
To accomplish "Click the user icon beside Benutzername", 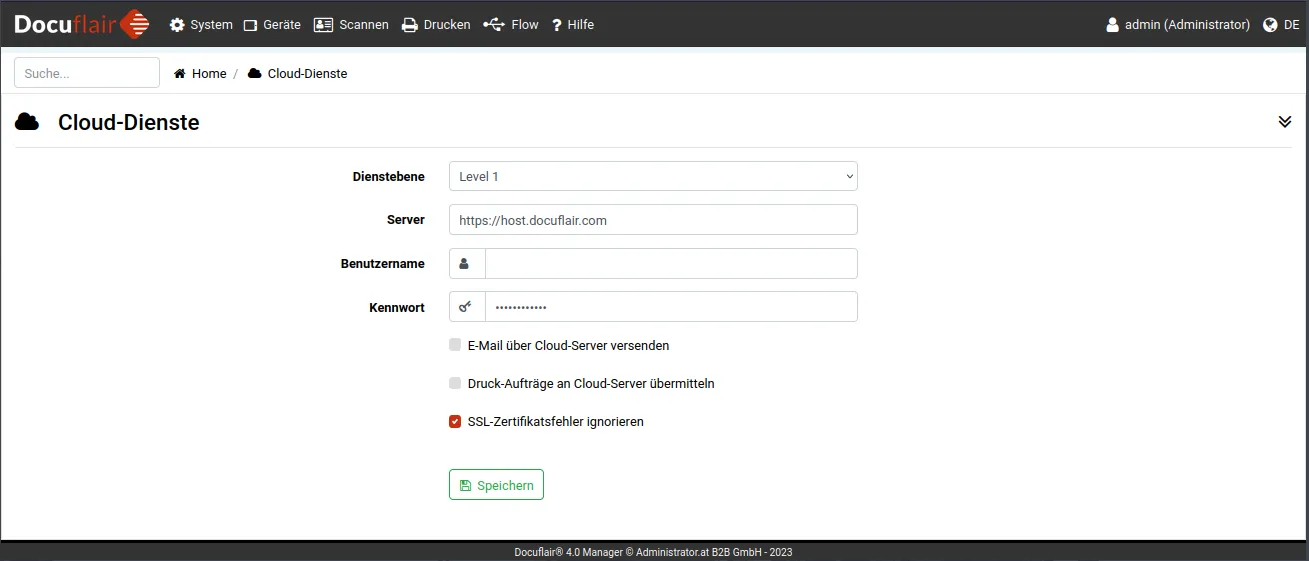I will (466, 264).
